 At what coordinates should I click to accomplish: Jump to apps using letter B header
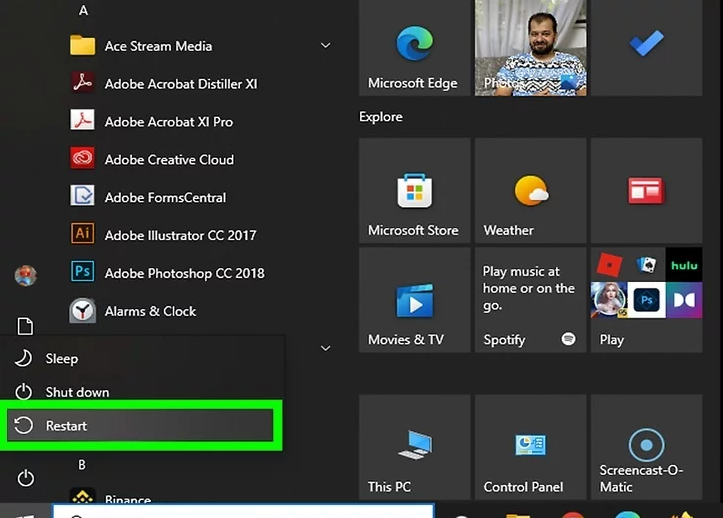[82, 465]
